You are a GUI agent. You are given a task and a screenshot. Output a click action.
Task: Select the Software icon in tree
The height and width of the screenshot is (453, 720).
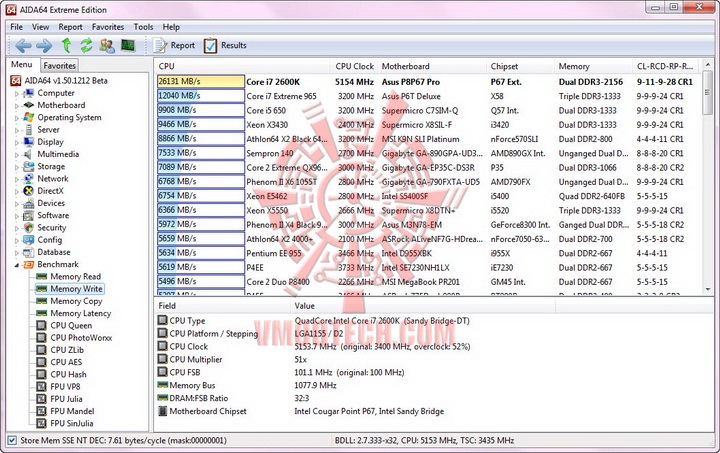pyautogui.click(x=28, y=216)
